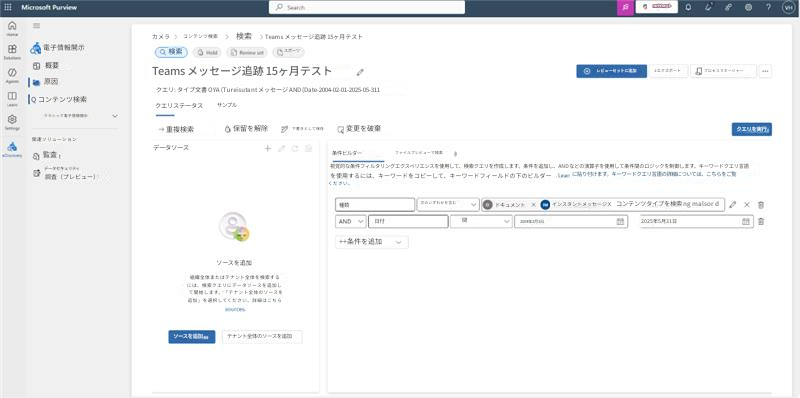Click the 日付 condition field
The height and width of the screenshot is (398, 800).
point(408,221)
